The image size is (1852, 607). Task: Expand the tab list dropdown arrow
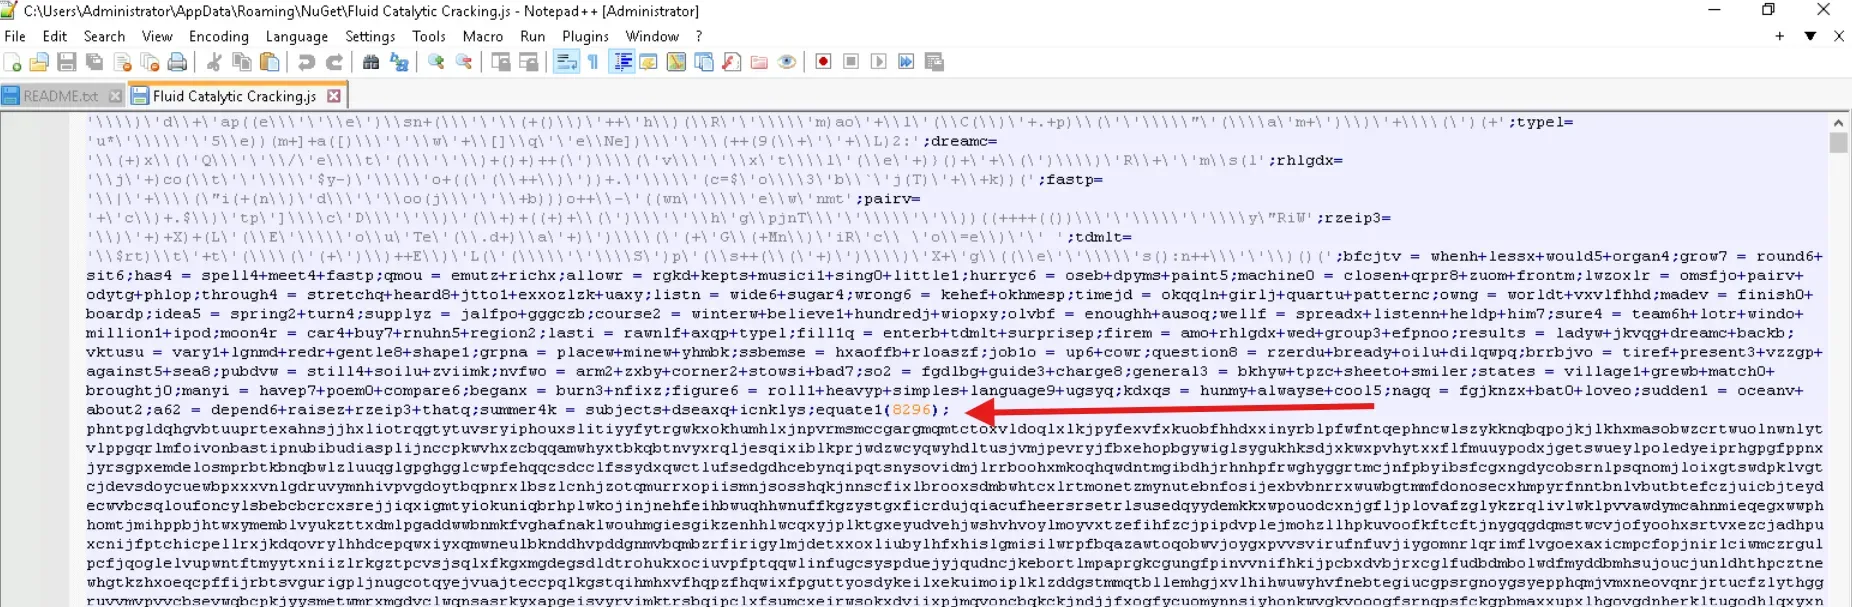1810,36
